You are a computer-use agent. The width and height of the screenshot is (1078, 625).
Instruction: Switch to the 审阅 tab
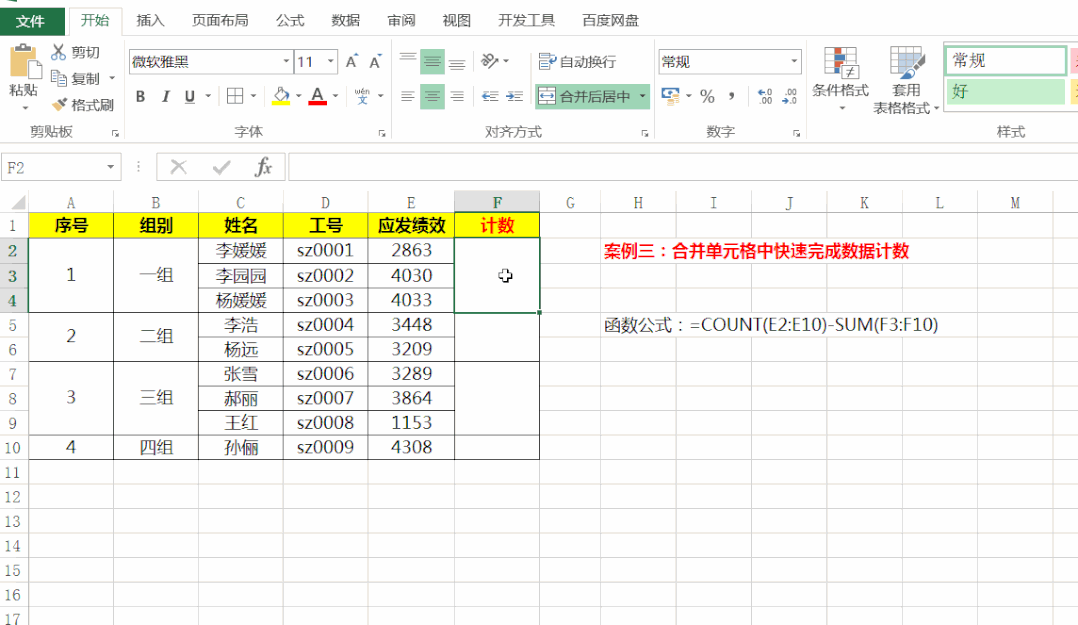click(x=402, y=21)
